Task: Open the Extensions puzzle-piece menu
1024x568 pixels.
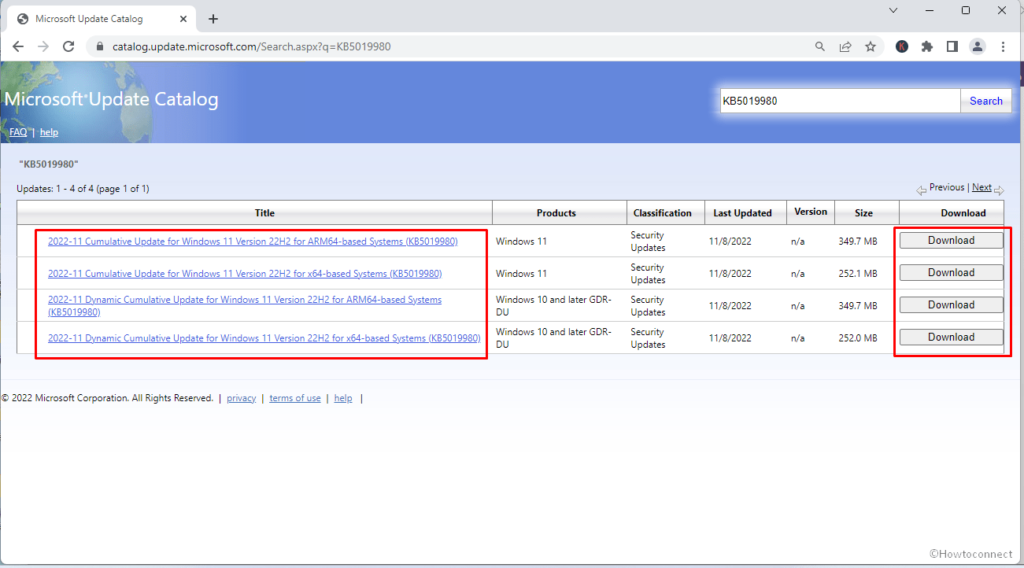Action: click(x=927, y=46)
